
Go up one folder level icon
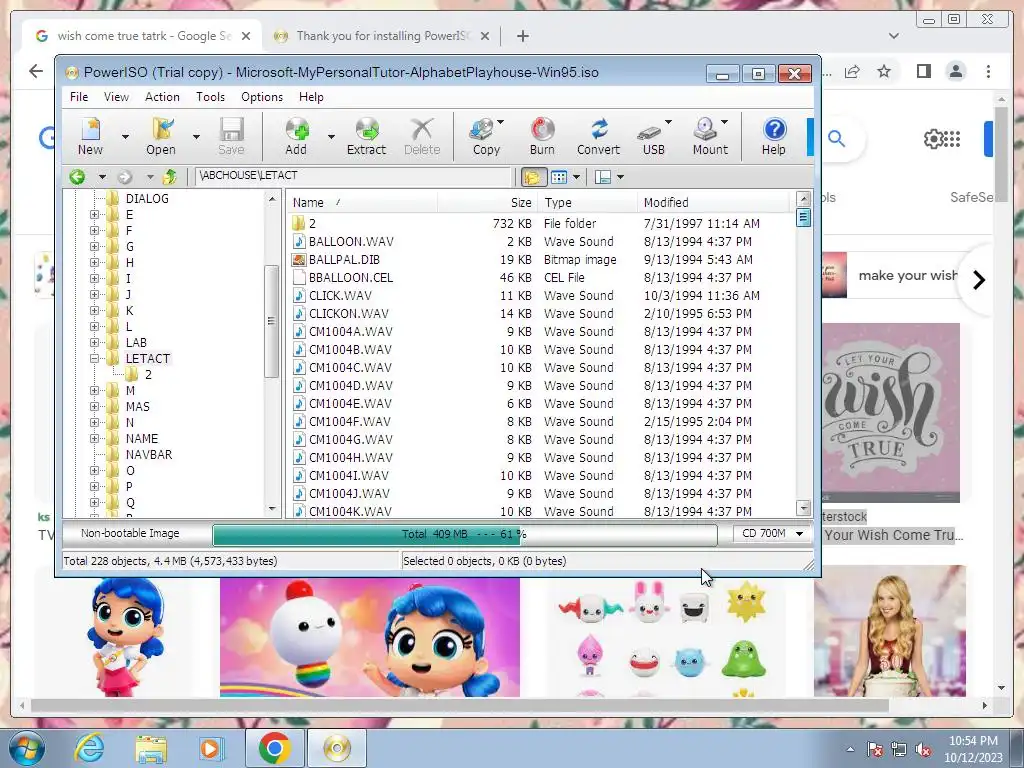coord(170,176)
